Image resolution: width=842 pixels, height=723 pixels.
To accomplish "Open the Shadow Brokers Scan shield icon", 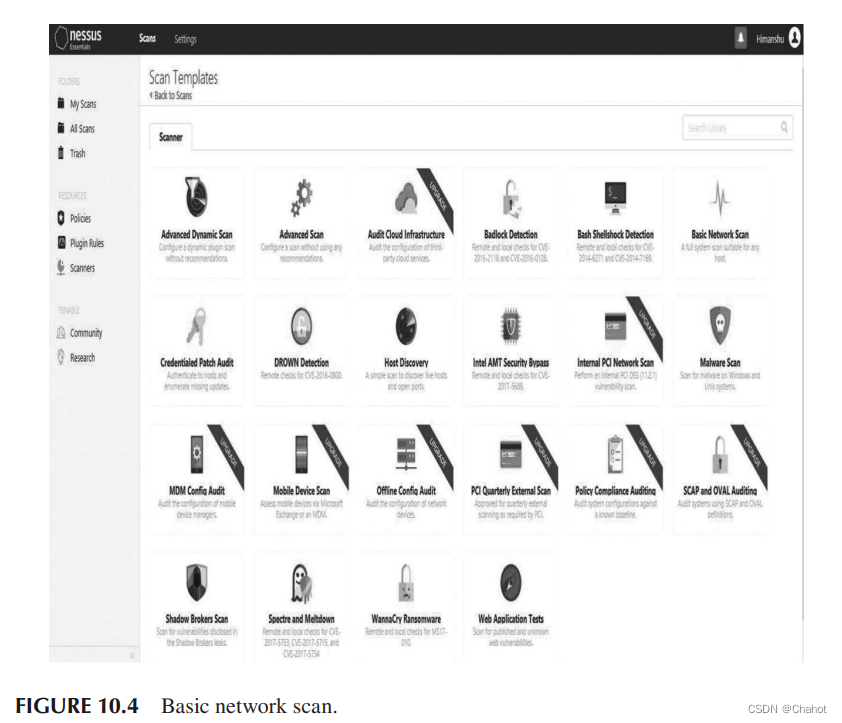I will 197,582.
